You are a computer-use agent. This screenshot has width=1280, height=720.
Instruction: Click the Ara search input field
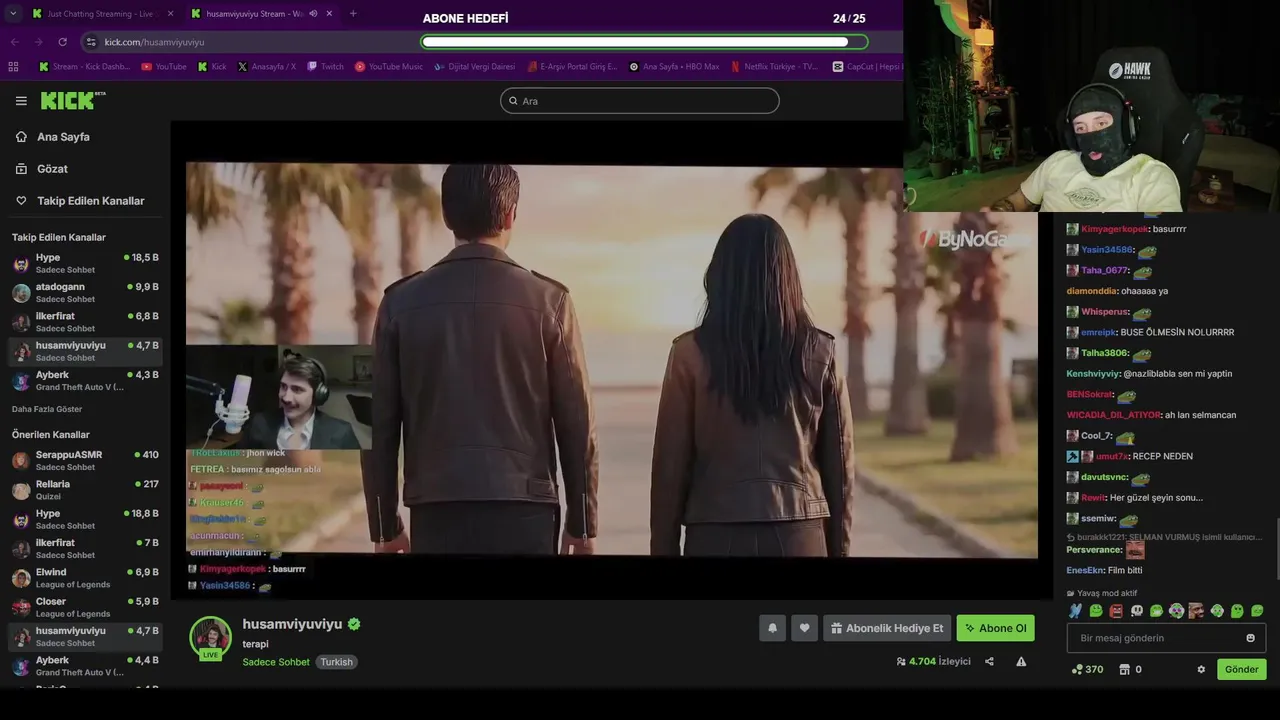point(640,101)
